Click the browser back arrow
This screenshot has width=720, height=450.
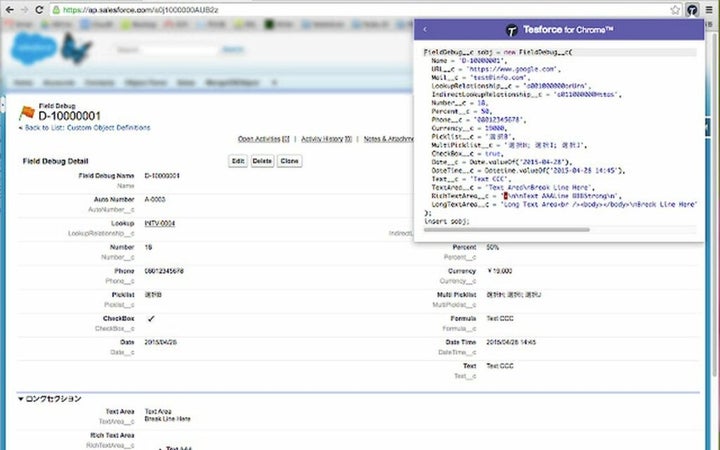coord(11,8)
